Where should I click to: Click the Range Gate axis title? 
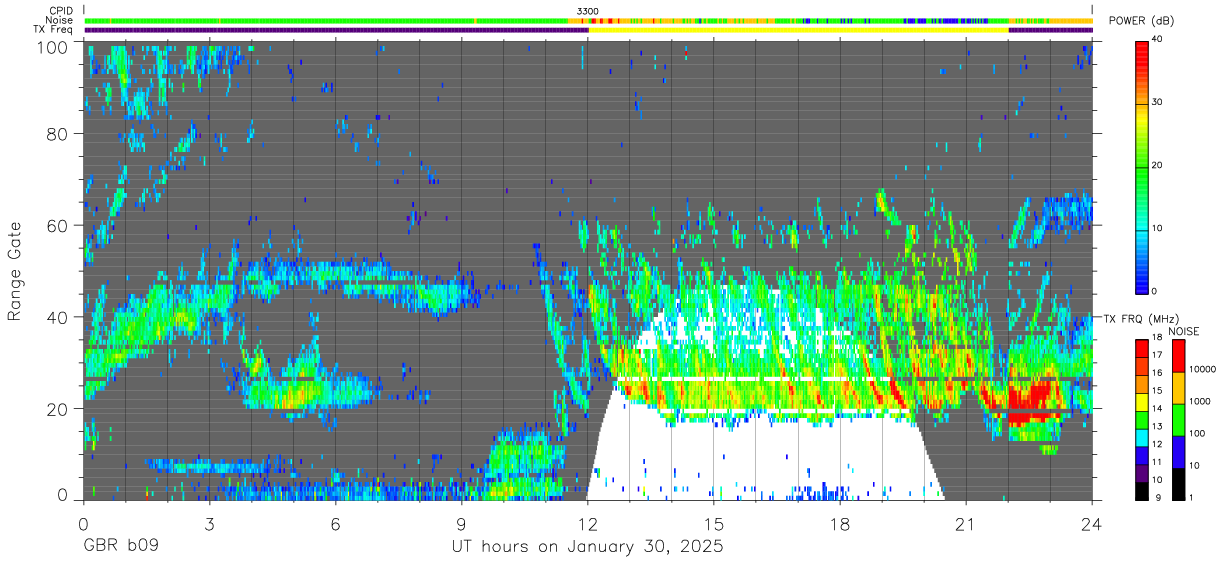pos(15,272)
